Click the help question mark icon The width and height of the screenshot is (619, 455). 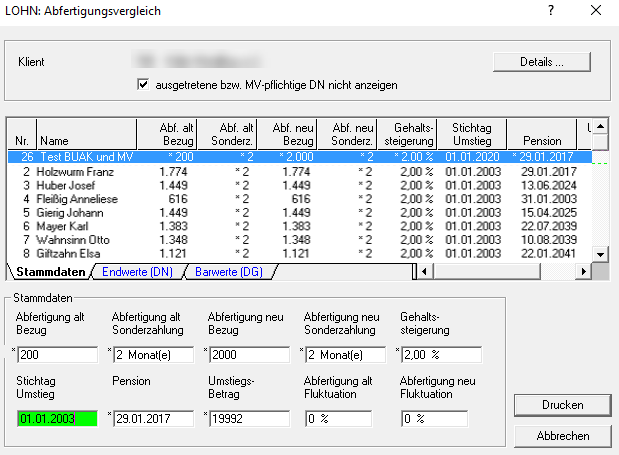551,10
